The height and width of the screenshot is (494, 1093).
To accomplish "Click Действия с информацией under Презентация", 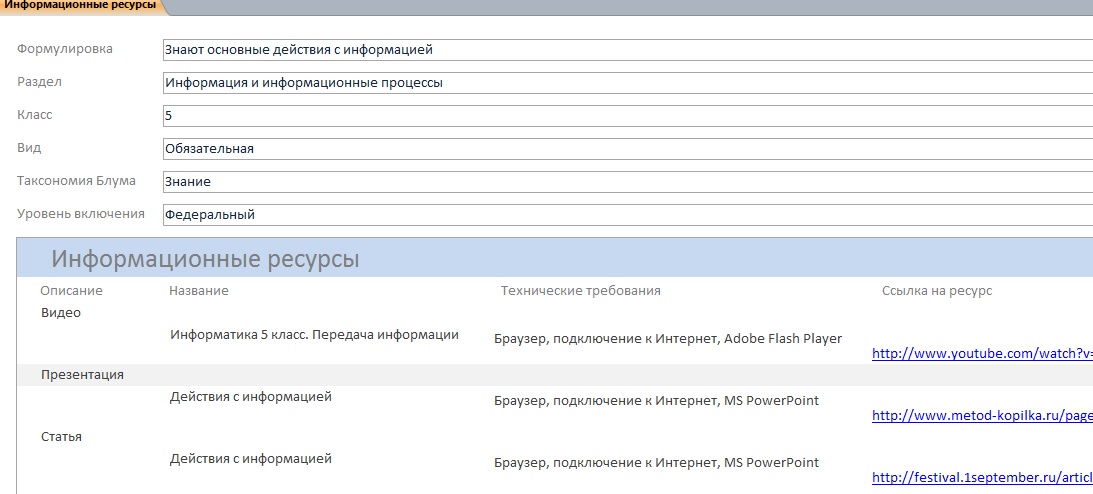I will [251, 397].
